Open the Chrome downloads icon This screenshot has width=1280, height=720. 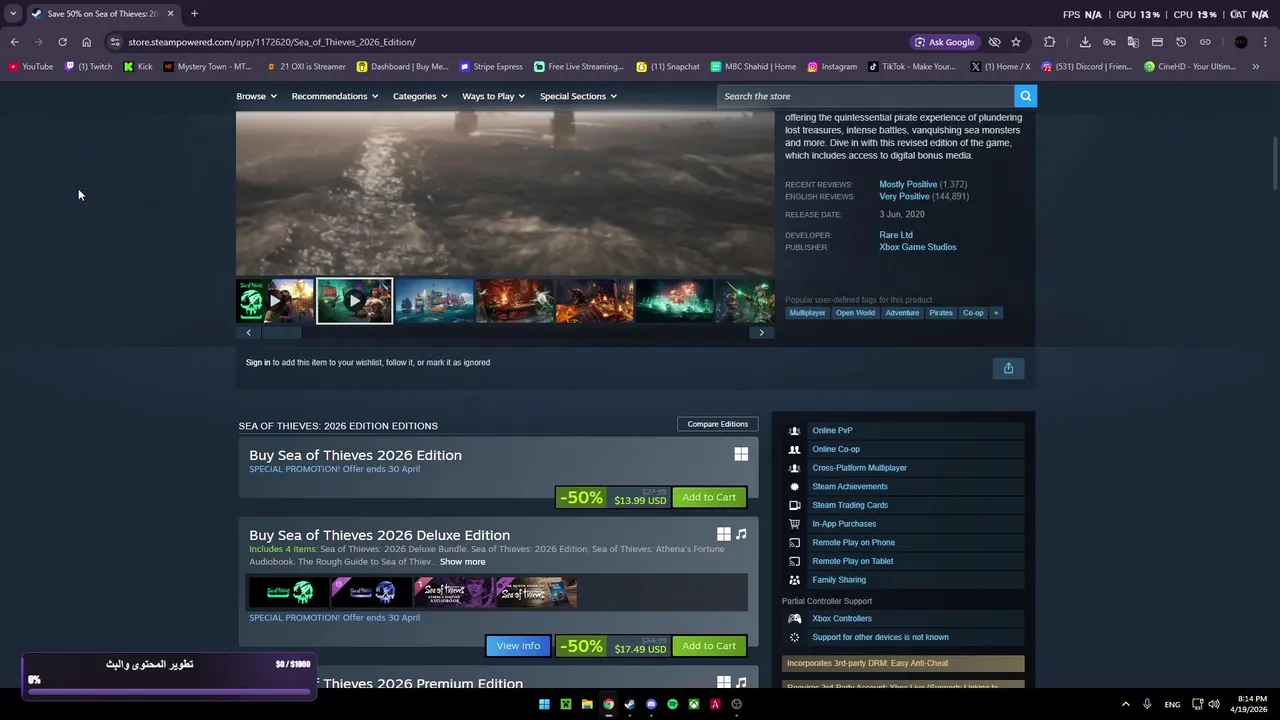point(1085,42)
